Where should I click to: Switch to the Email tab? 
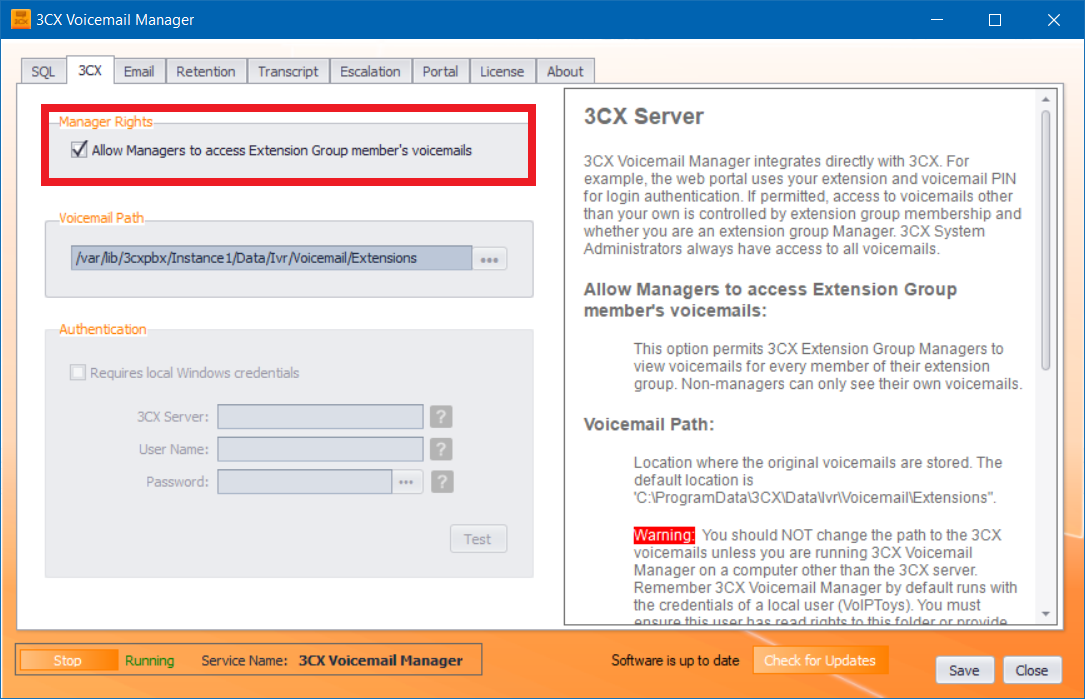tap(138, 70)
